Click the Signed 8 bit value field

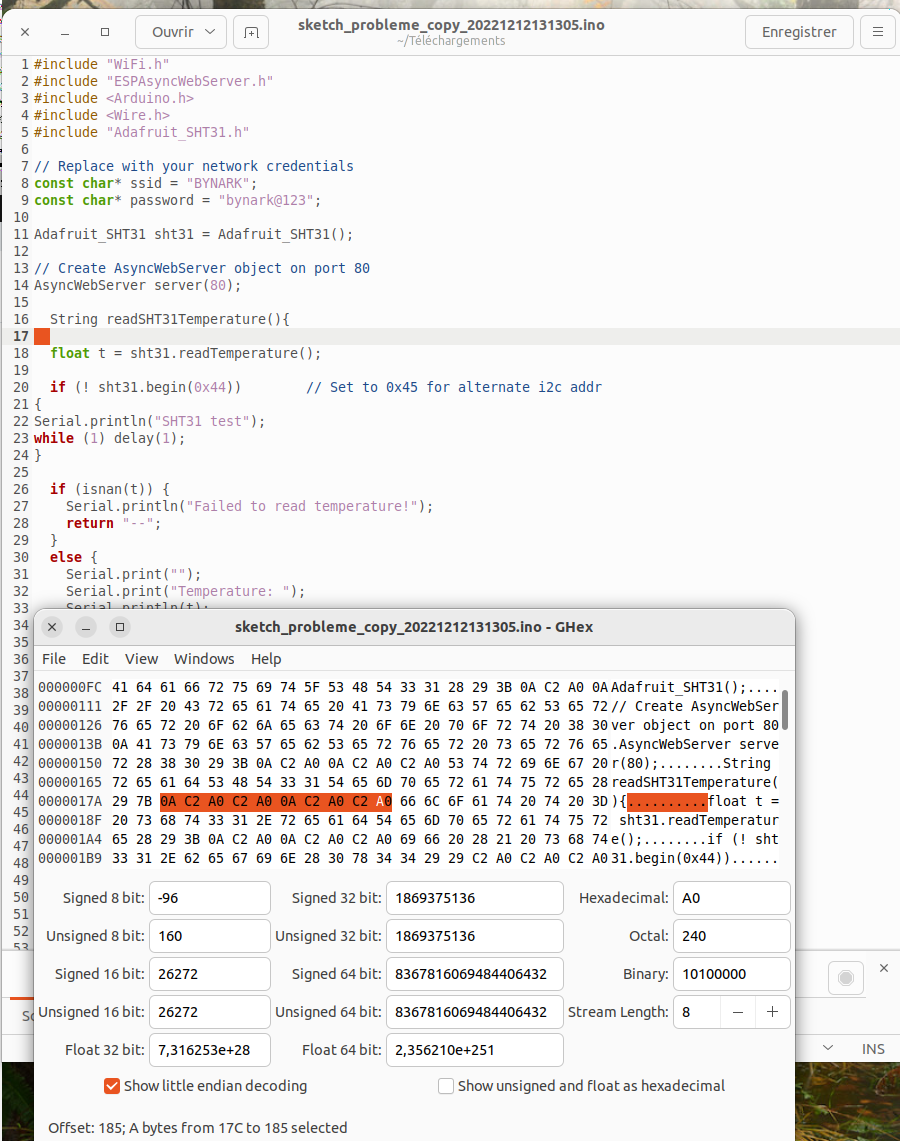210,898
